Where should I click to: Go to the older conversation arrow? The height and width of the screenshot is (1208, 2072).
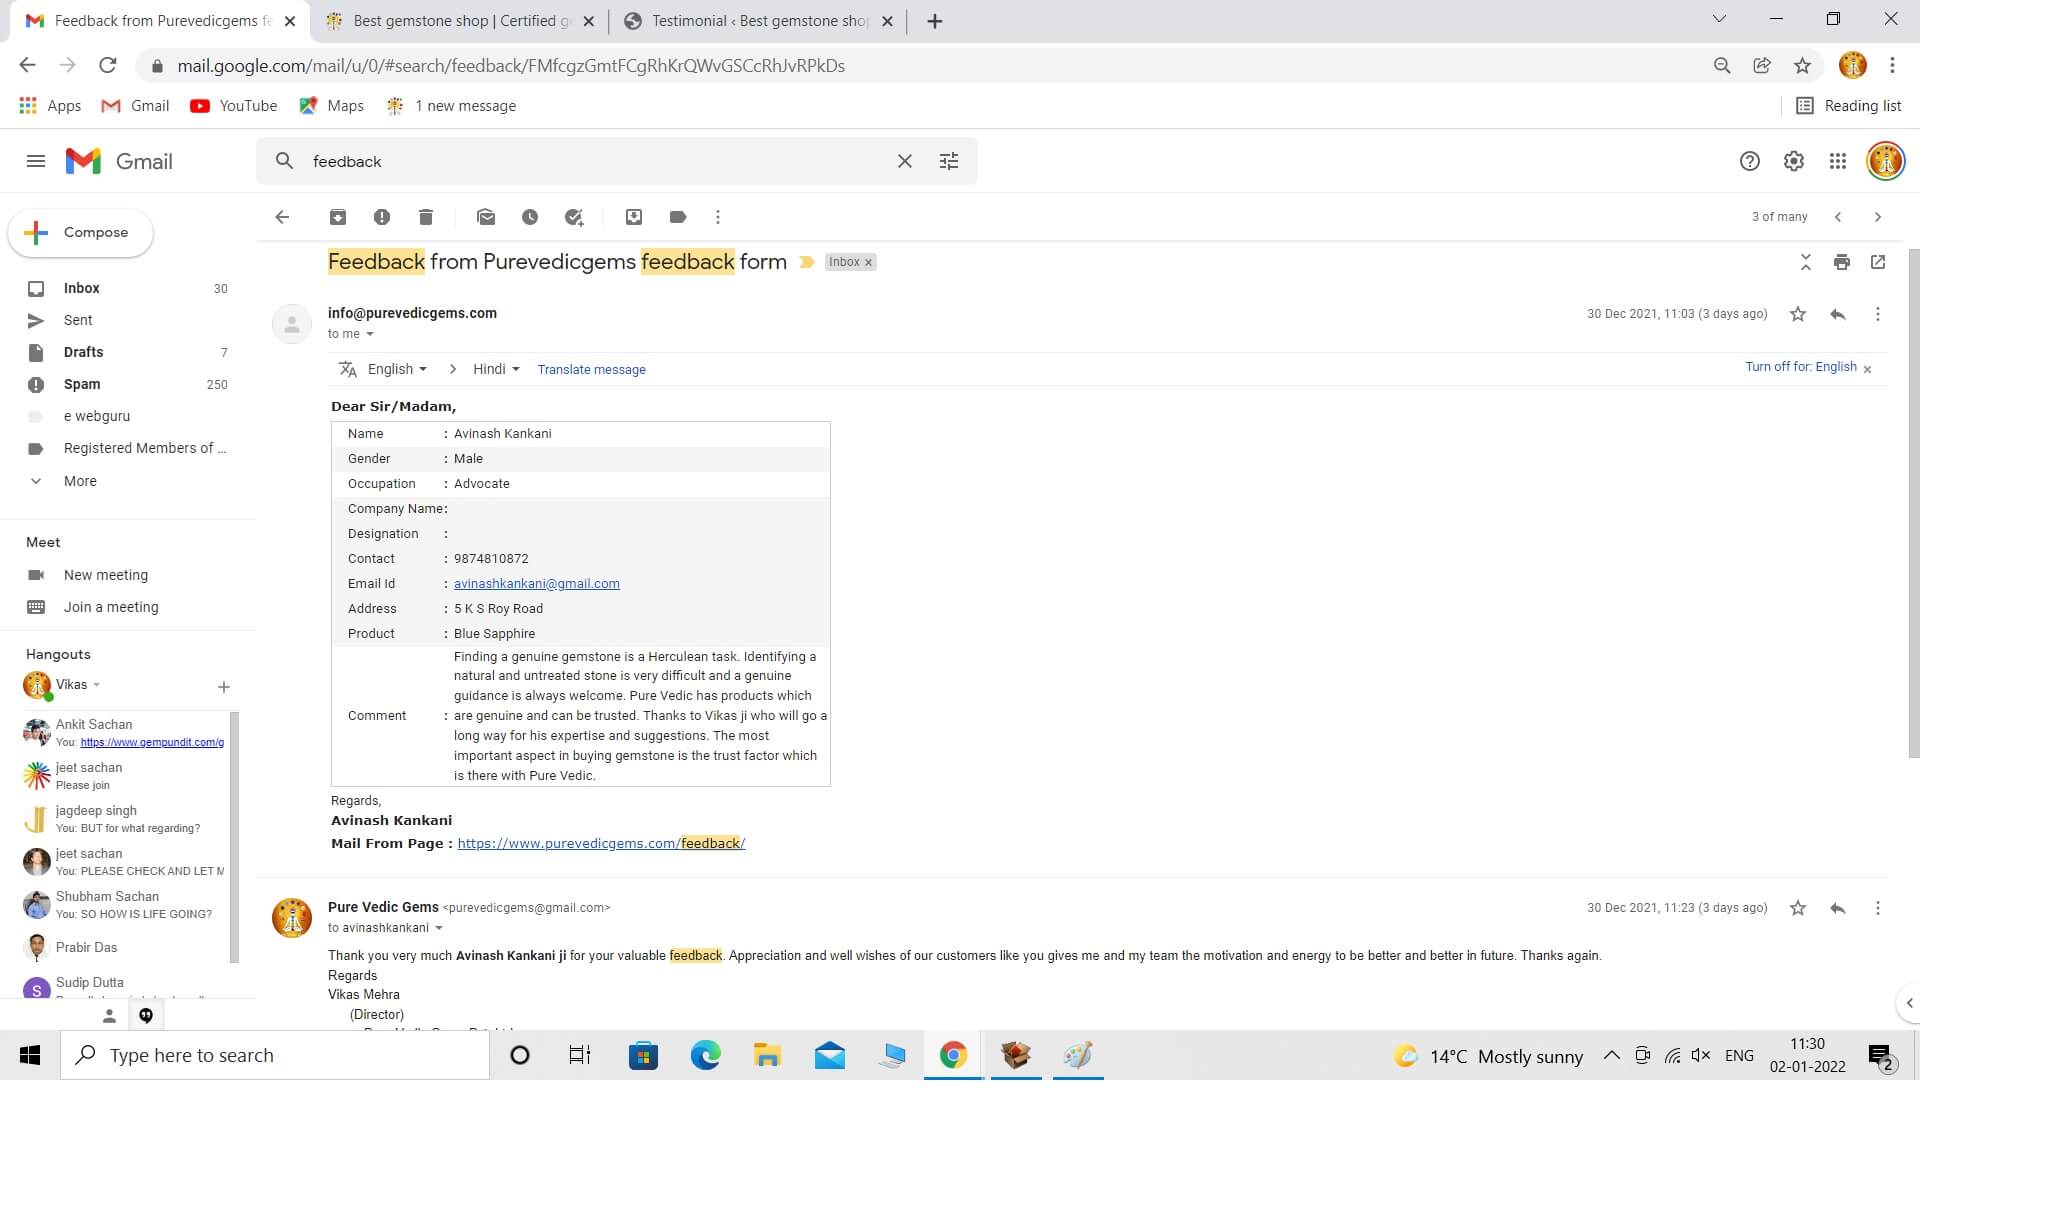(1878, 217)
